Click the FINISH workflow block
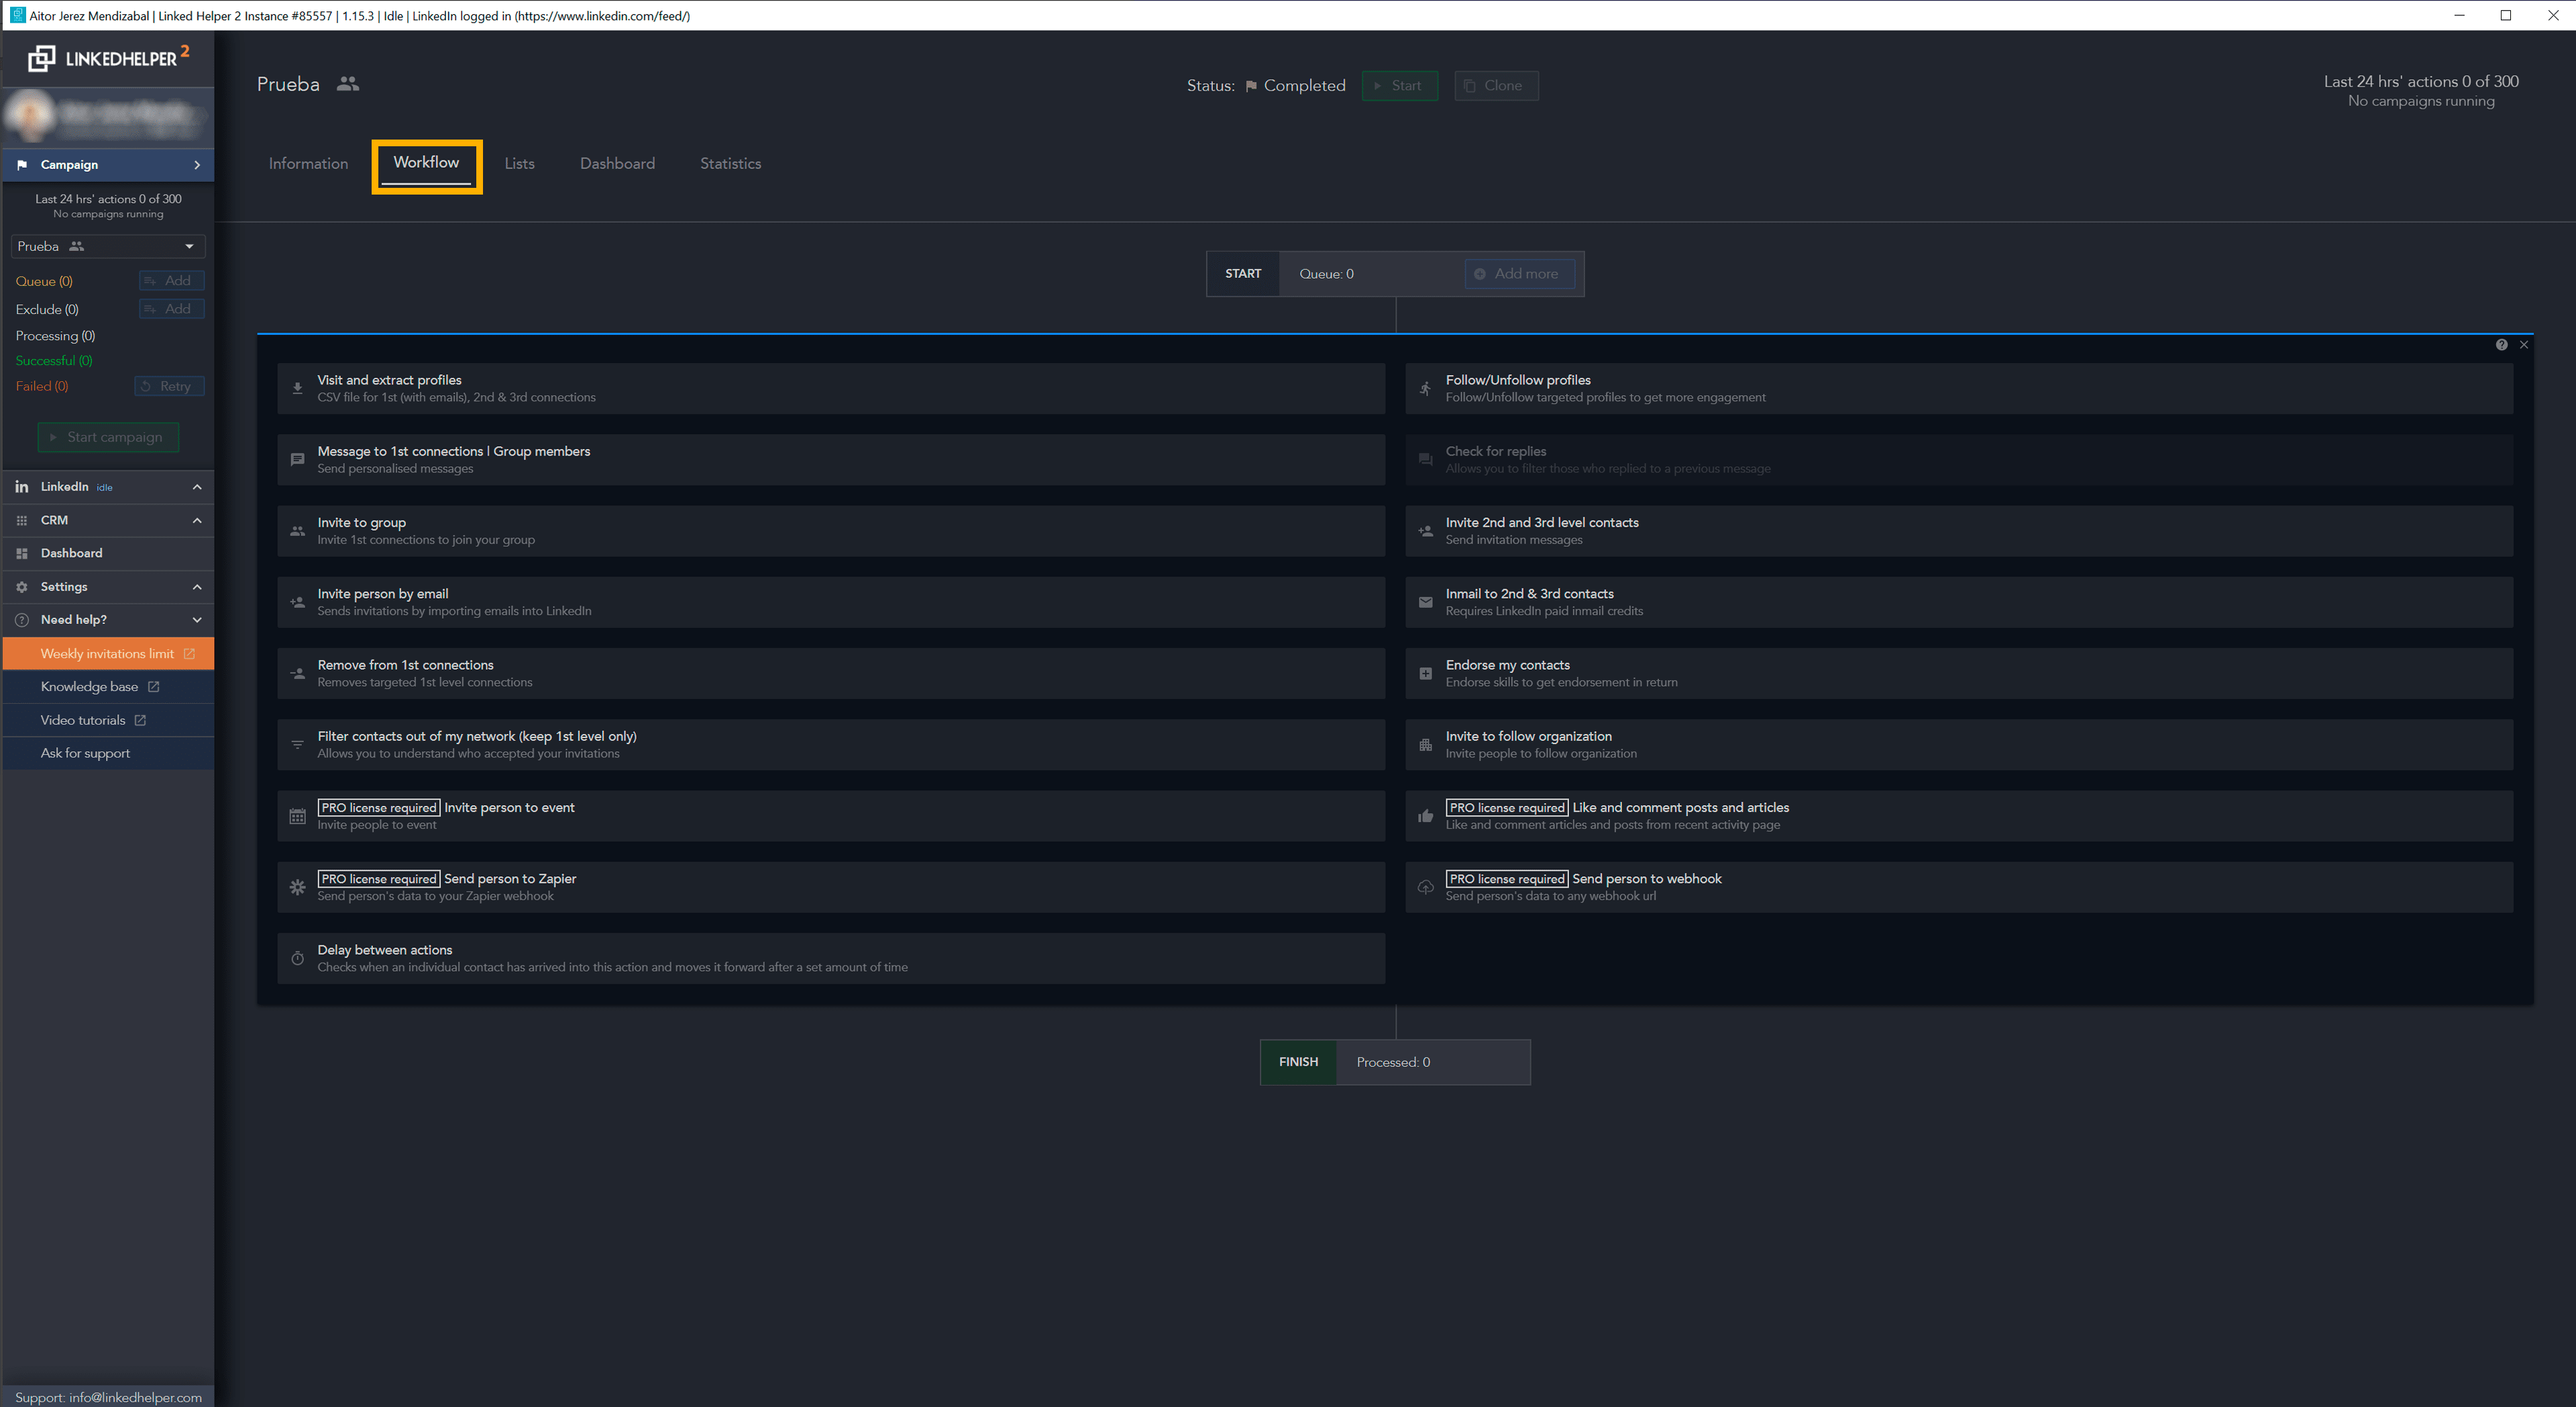Screen dimensions: 2576x1407 click(1298, 1062)
